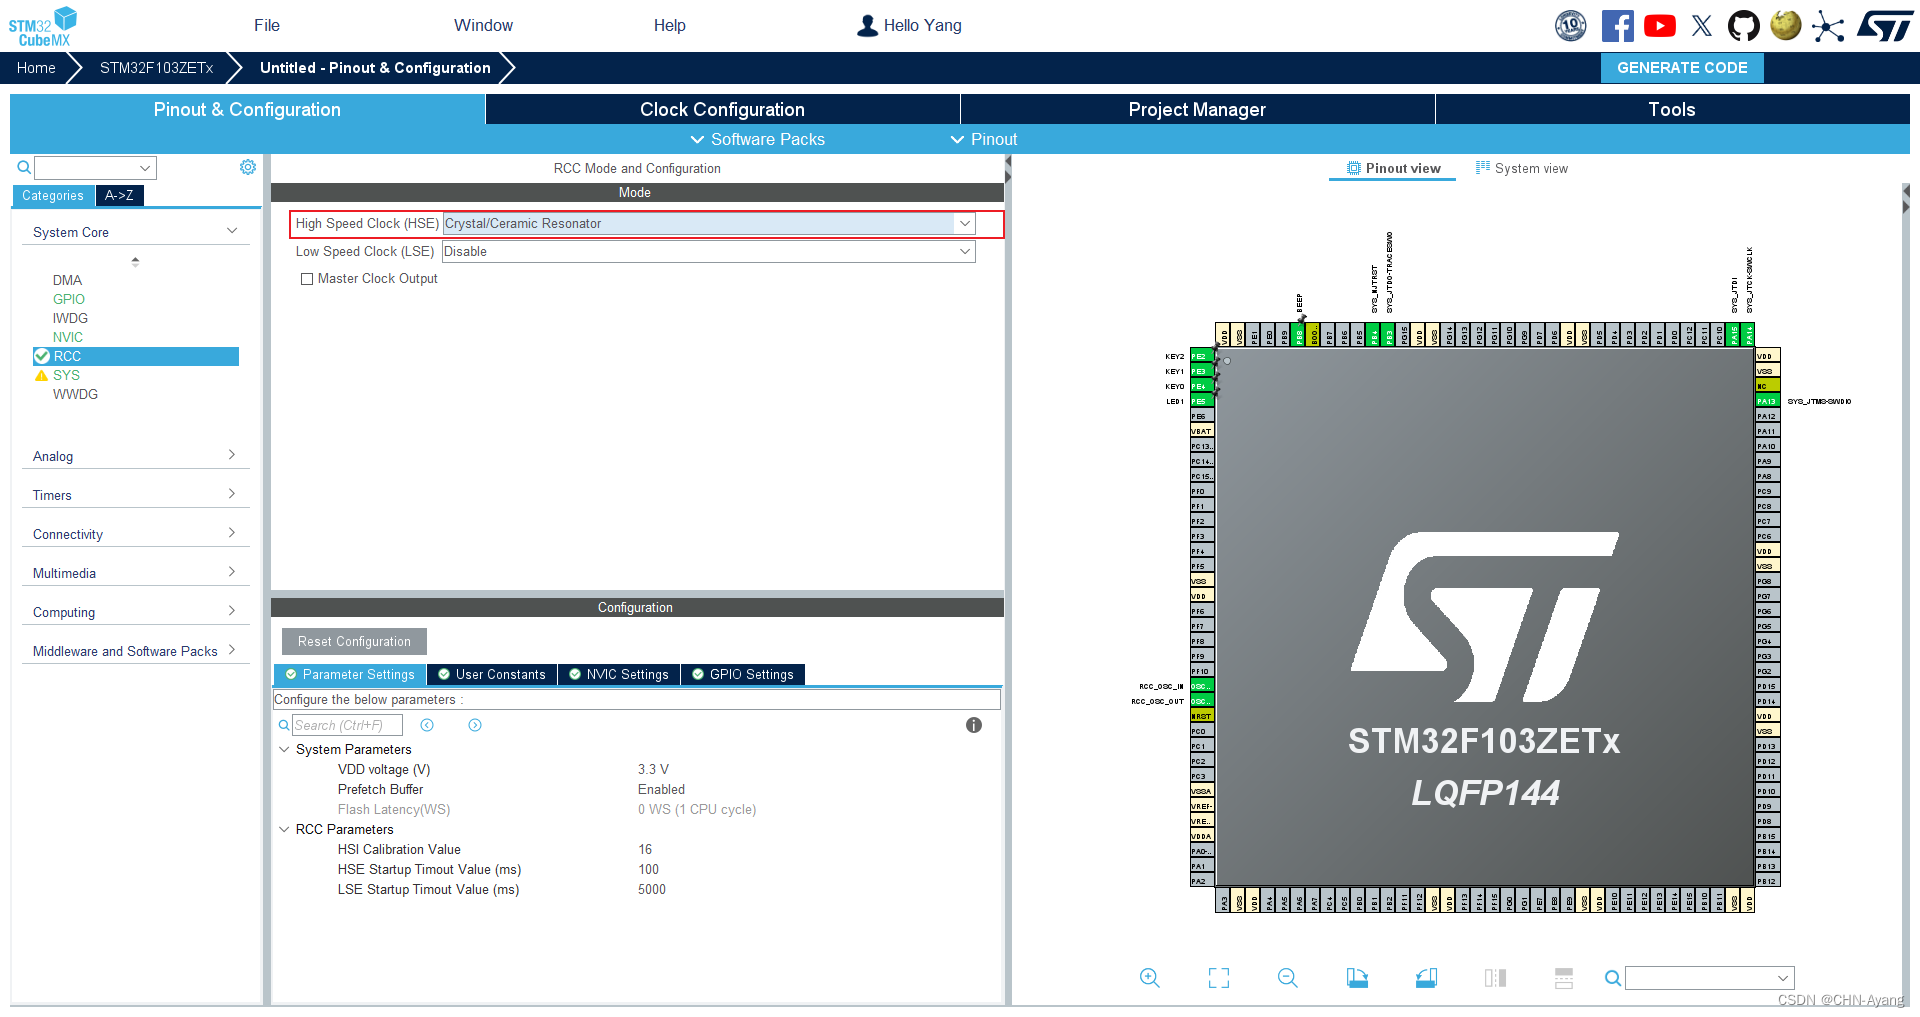Toggle the split layout view icon
Image resolution: width=1920 pixels, height=1017 pixels.
pos(1495,978)
